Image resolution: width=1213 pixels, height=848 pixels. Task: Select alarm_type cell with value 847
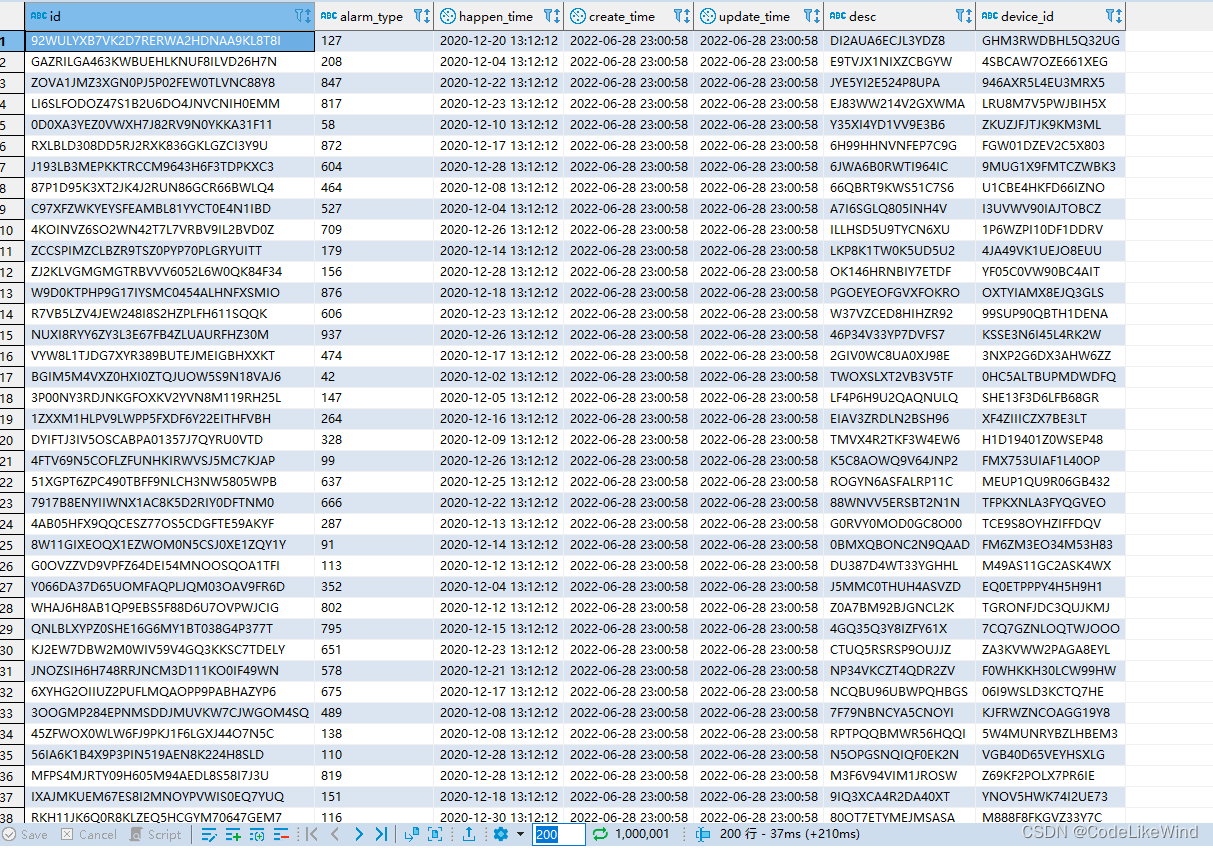coord(374,83)
